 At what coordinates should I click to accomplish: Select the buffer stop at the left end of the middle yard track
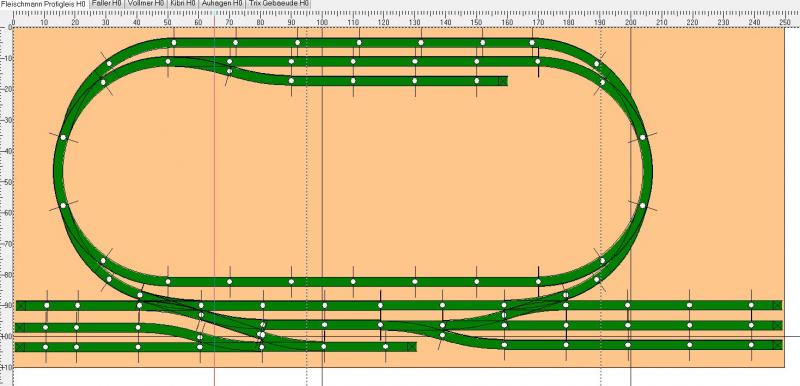click(x=19, y=327)
